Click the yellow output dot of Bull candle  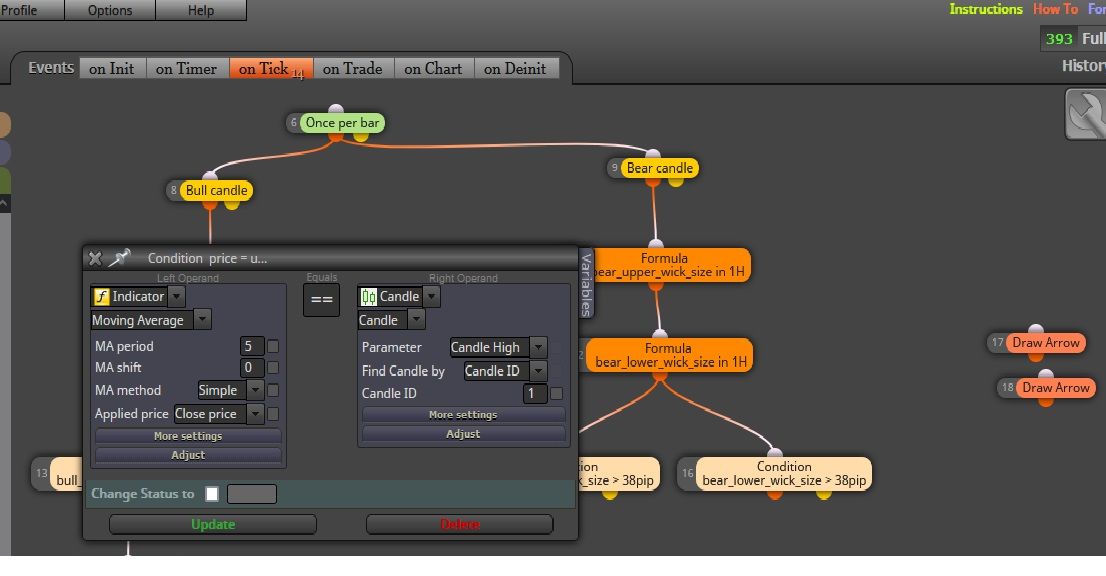pyautogui.click(x=231, y=204)
